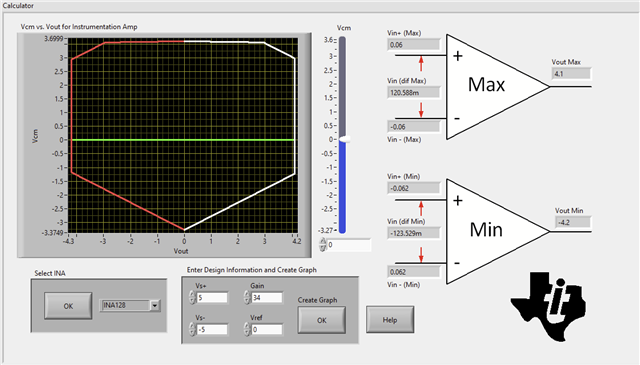Click the Gain stepper arrows
640x365 pixels.
point(247,298)
